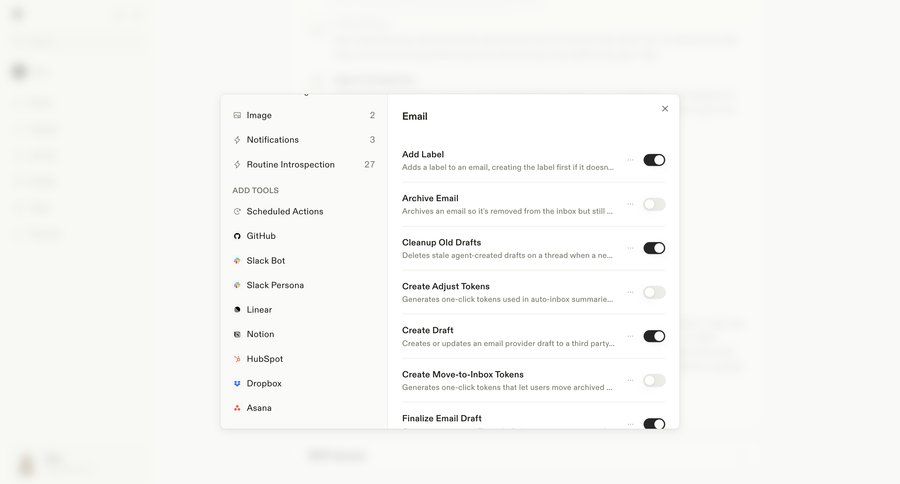Click the Cleanup Old Drafts title
Image resolution: width=900 pixels, height=484 pixels.
click(x=441, y=243)
